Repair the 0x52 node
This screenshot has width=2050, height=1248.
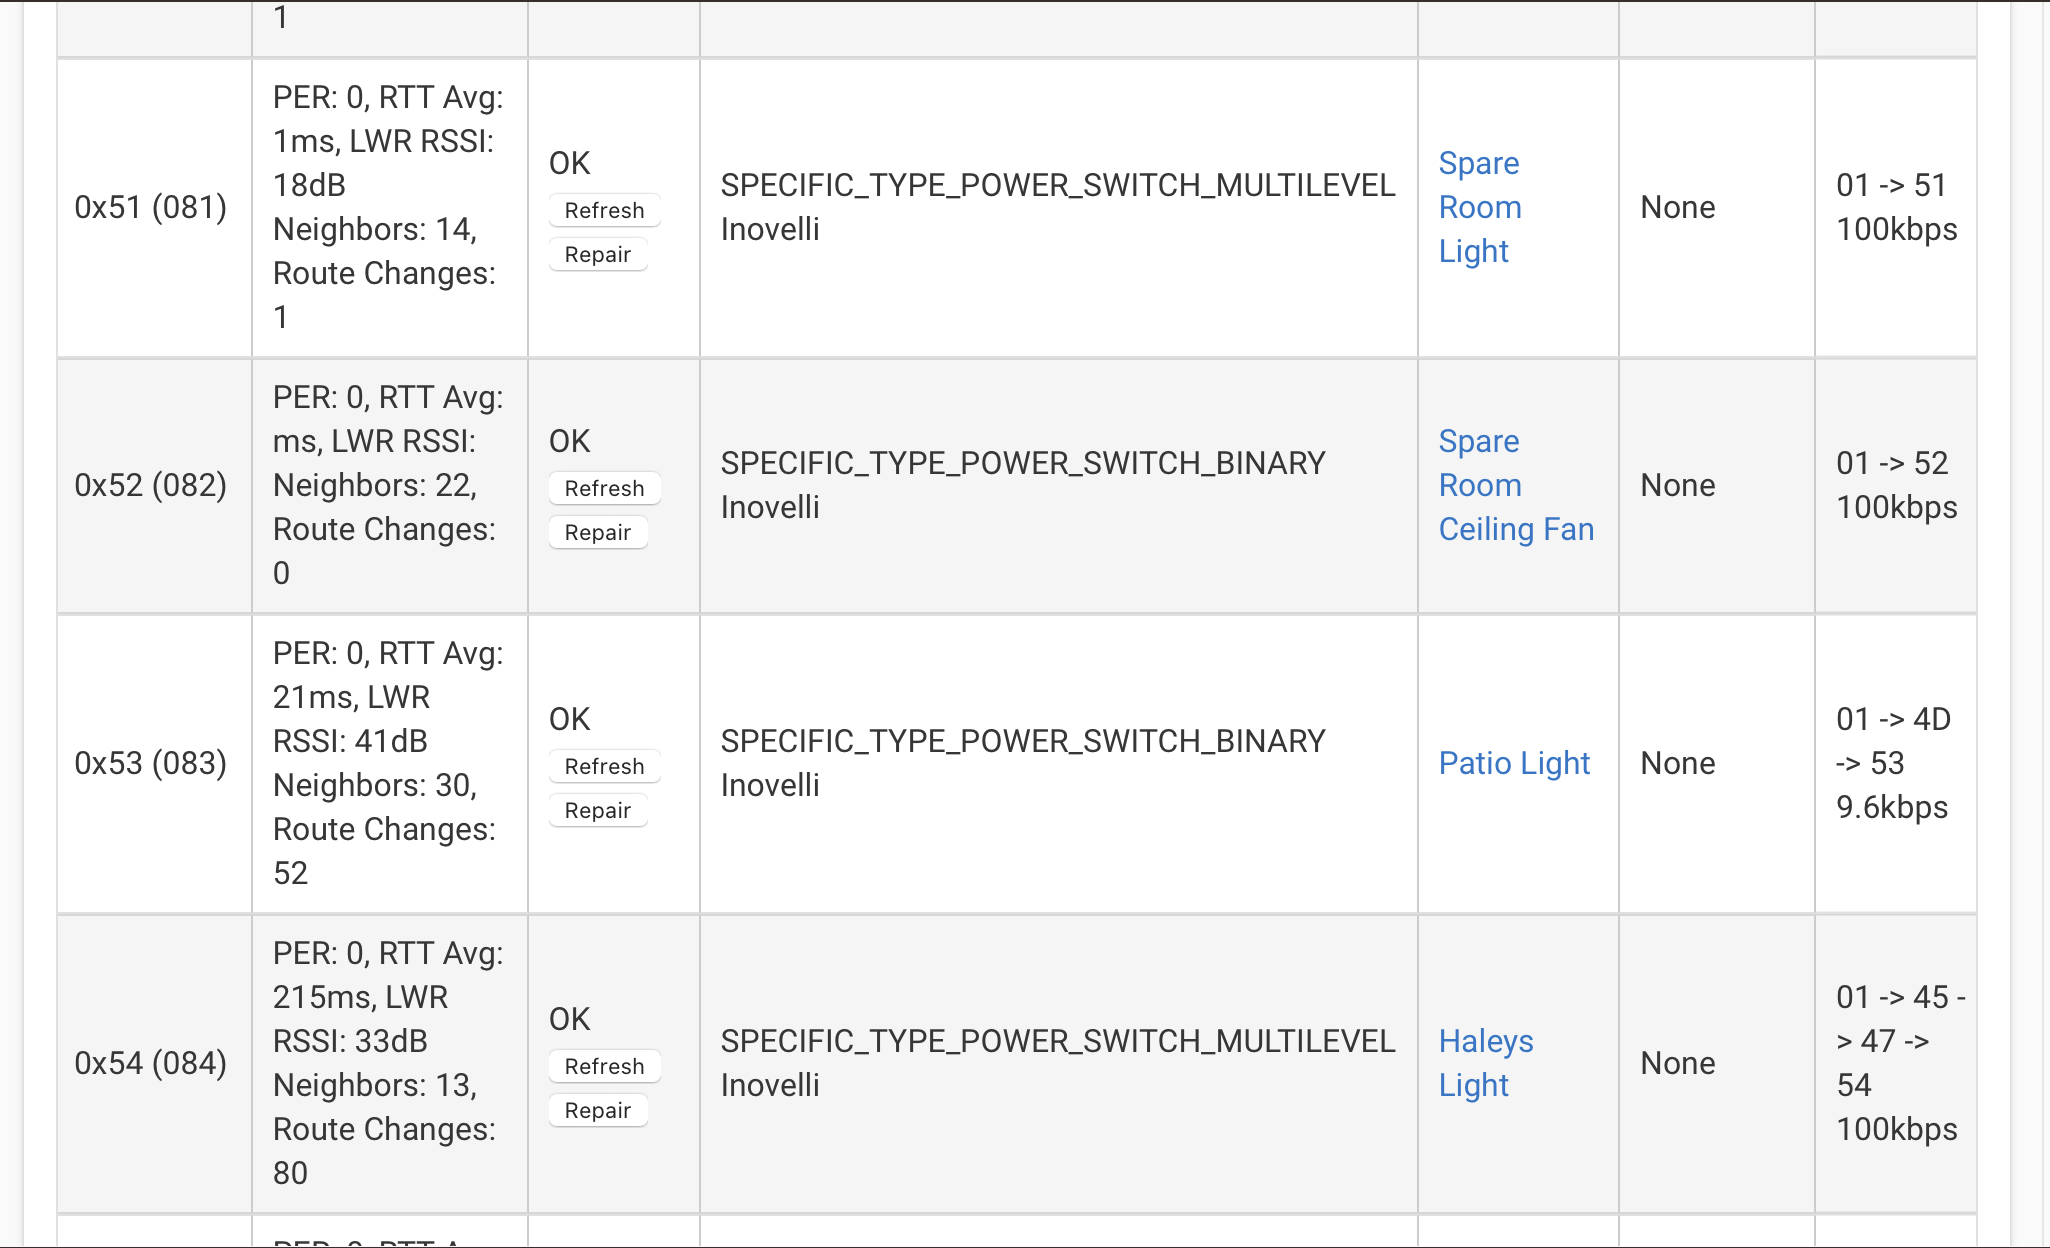(598, 533)
